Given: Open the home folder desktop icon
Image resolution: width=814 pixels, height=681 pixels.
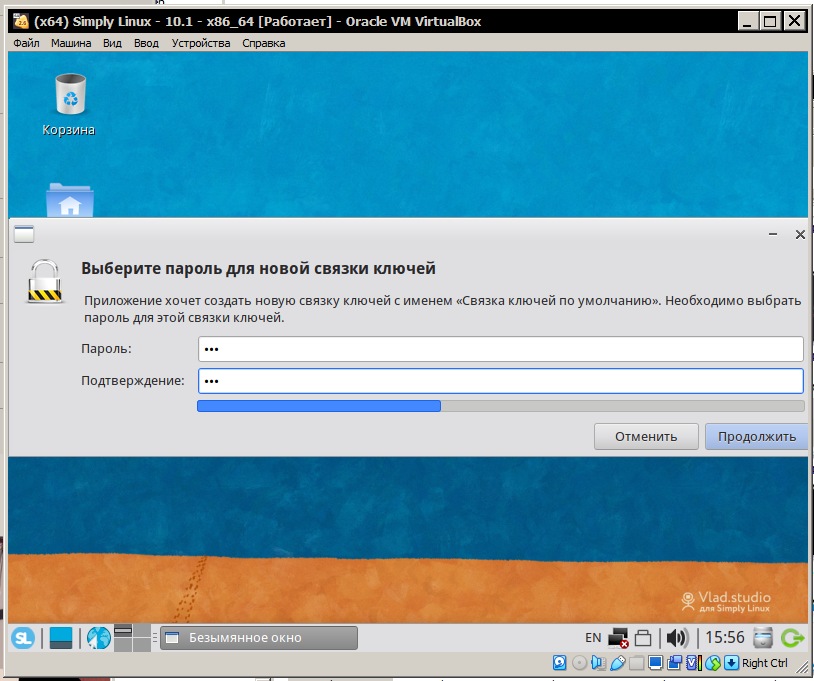Looking at the screenshot, I should coord(70,200).
